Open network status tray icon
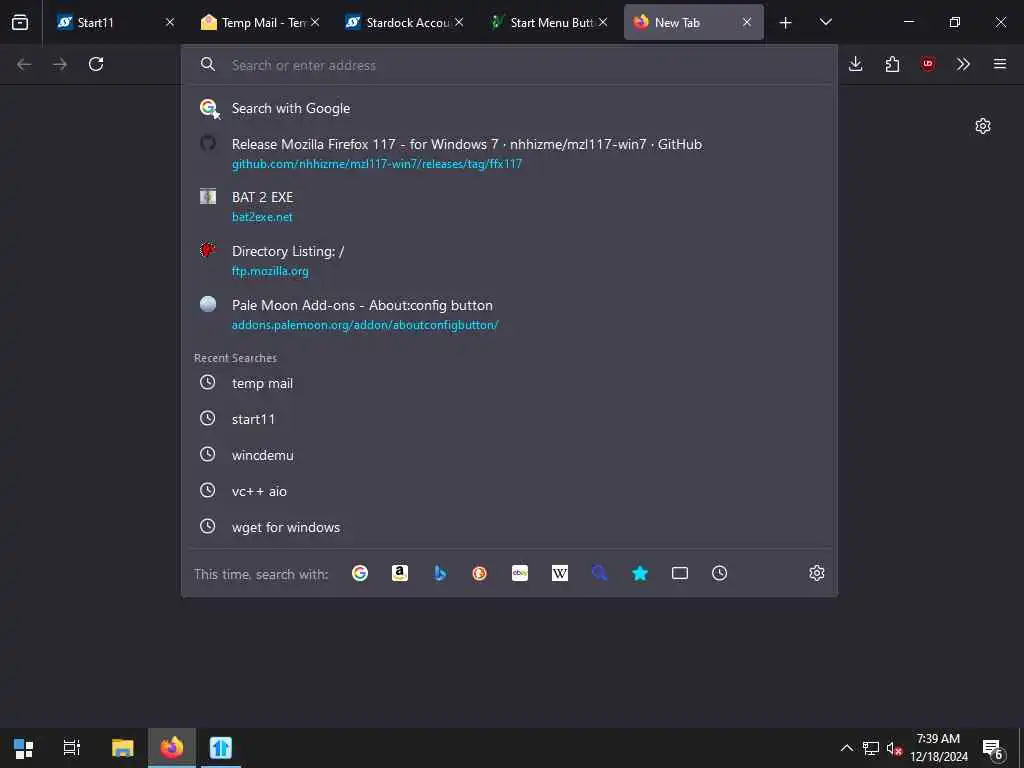Viewport: 1024px width, 768px height. 871,748
